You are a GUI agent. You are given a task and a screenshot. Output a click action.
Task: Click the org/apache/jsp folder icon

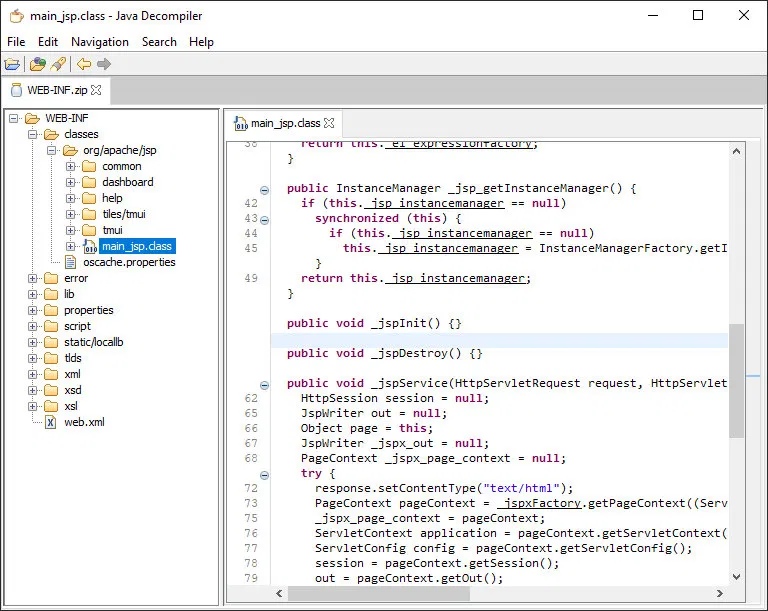pyautogui.click(x=70, y=150)
